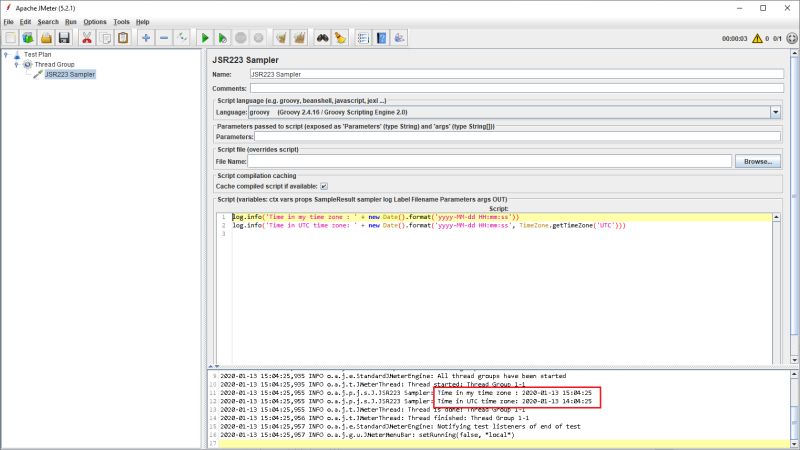Click the Help question mark icon
The image size is (800, 450).
(381, 38)
